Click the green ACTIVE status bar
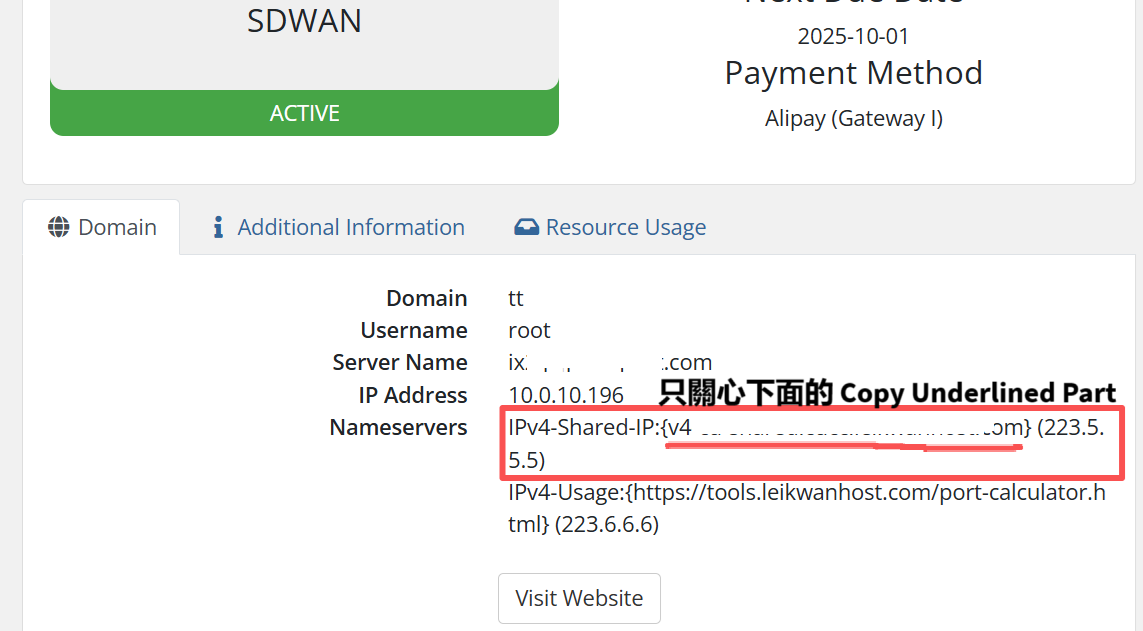 tap(304, 113)
